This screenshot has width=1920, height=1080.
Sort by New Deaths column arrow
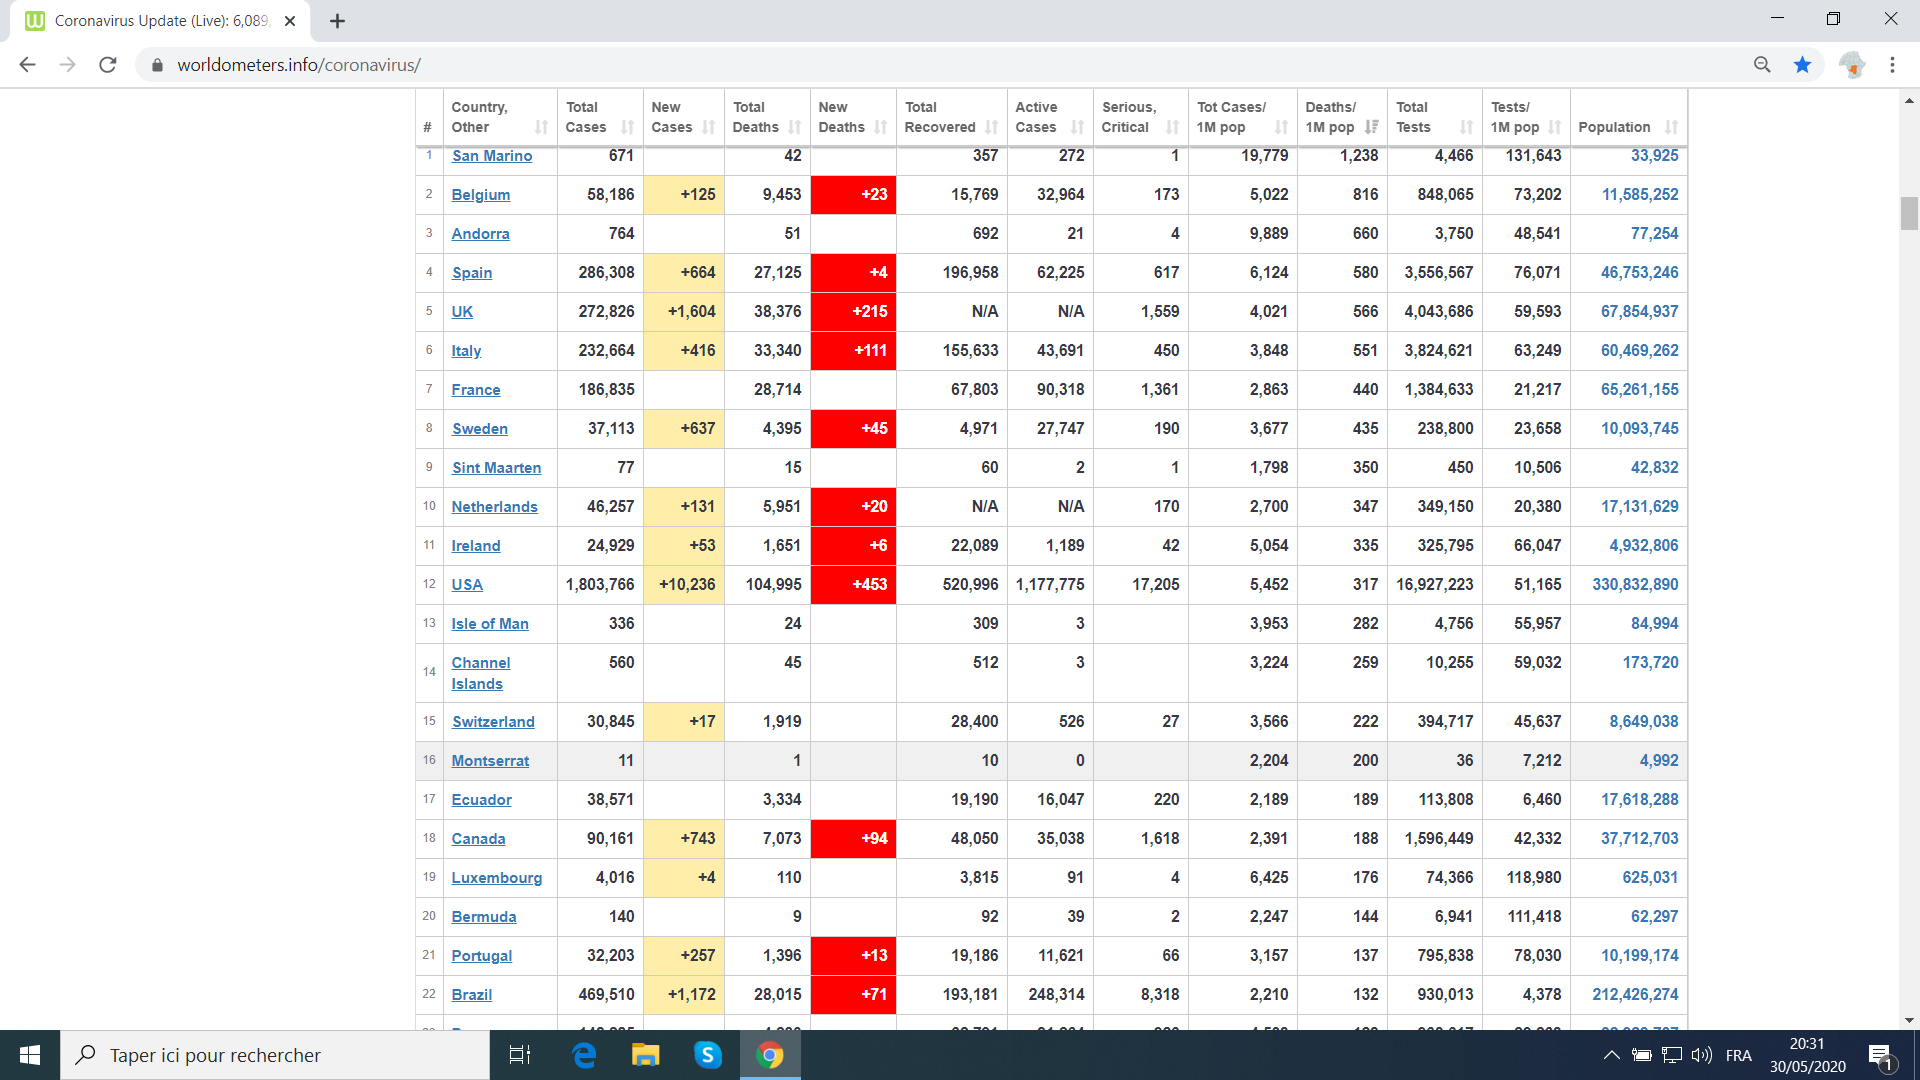point(880,127)
